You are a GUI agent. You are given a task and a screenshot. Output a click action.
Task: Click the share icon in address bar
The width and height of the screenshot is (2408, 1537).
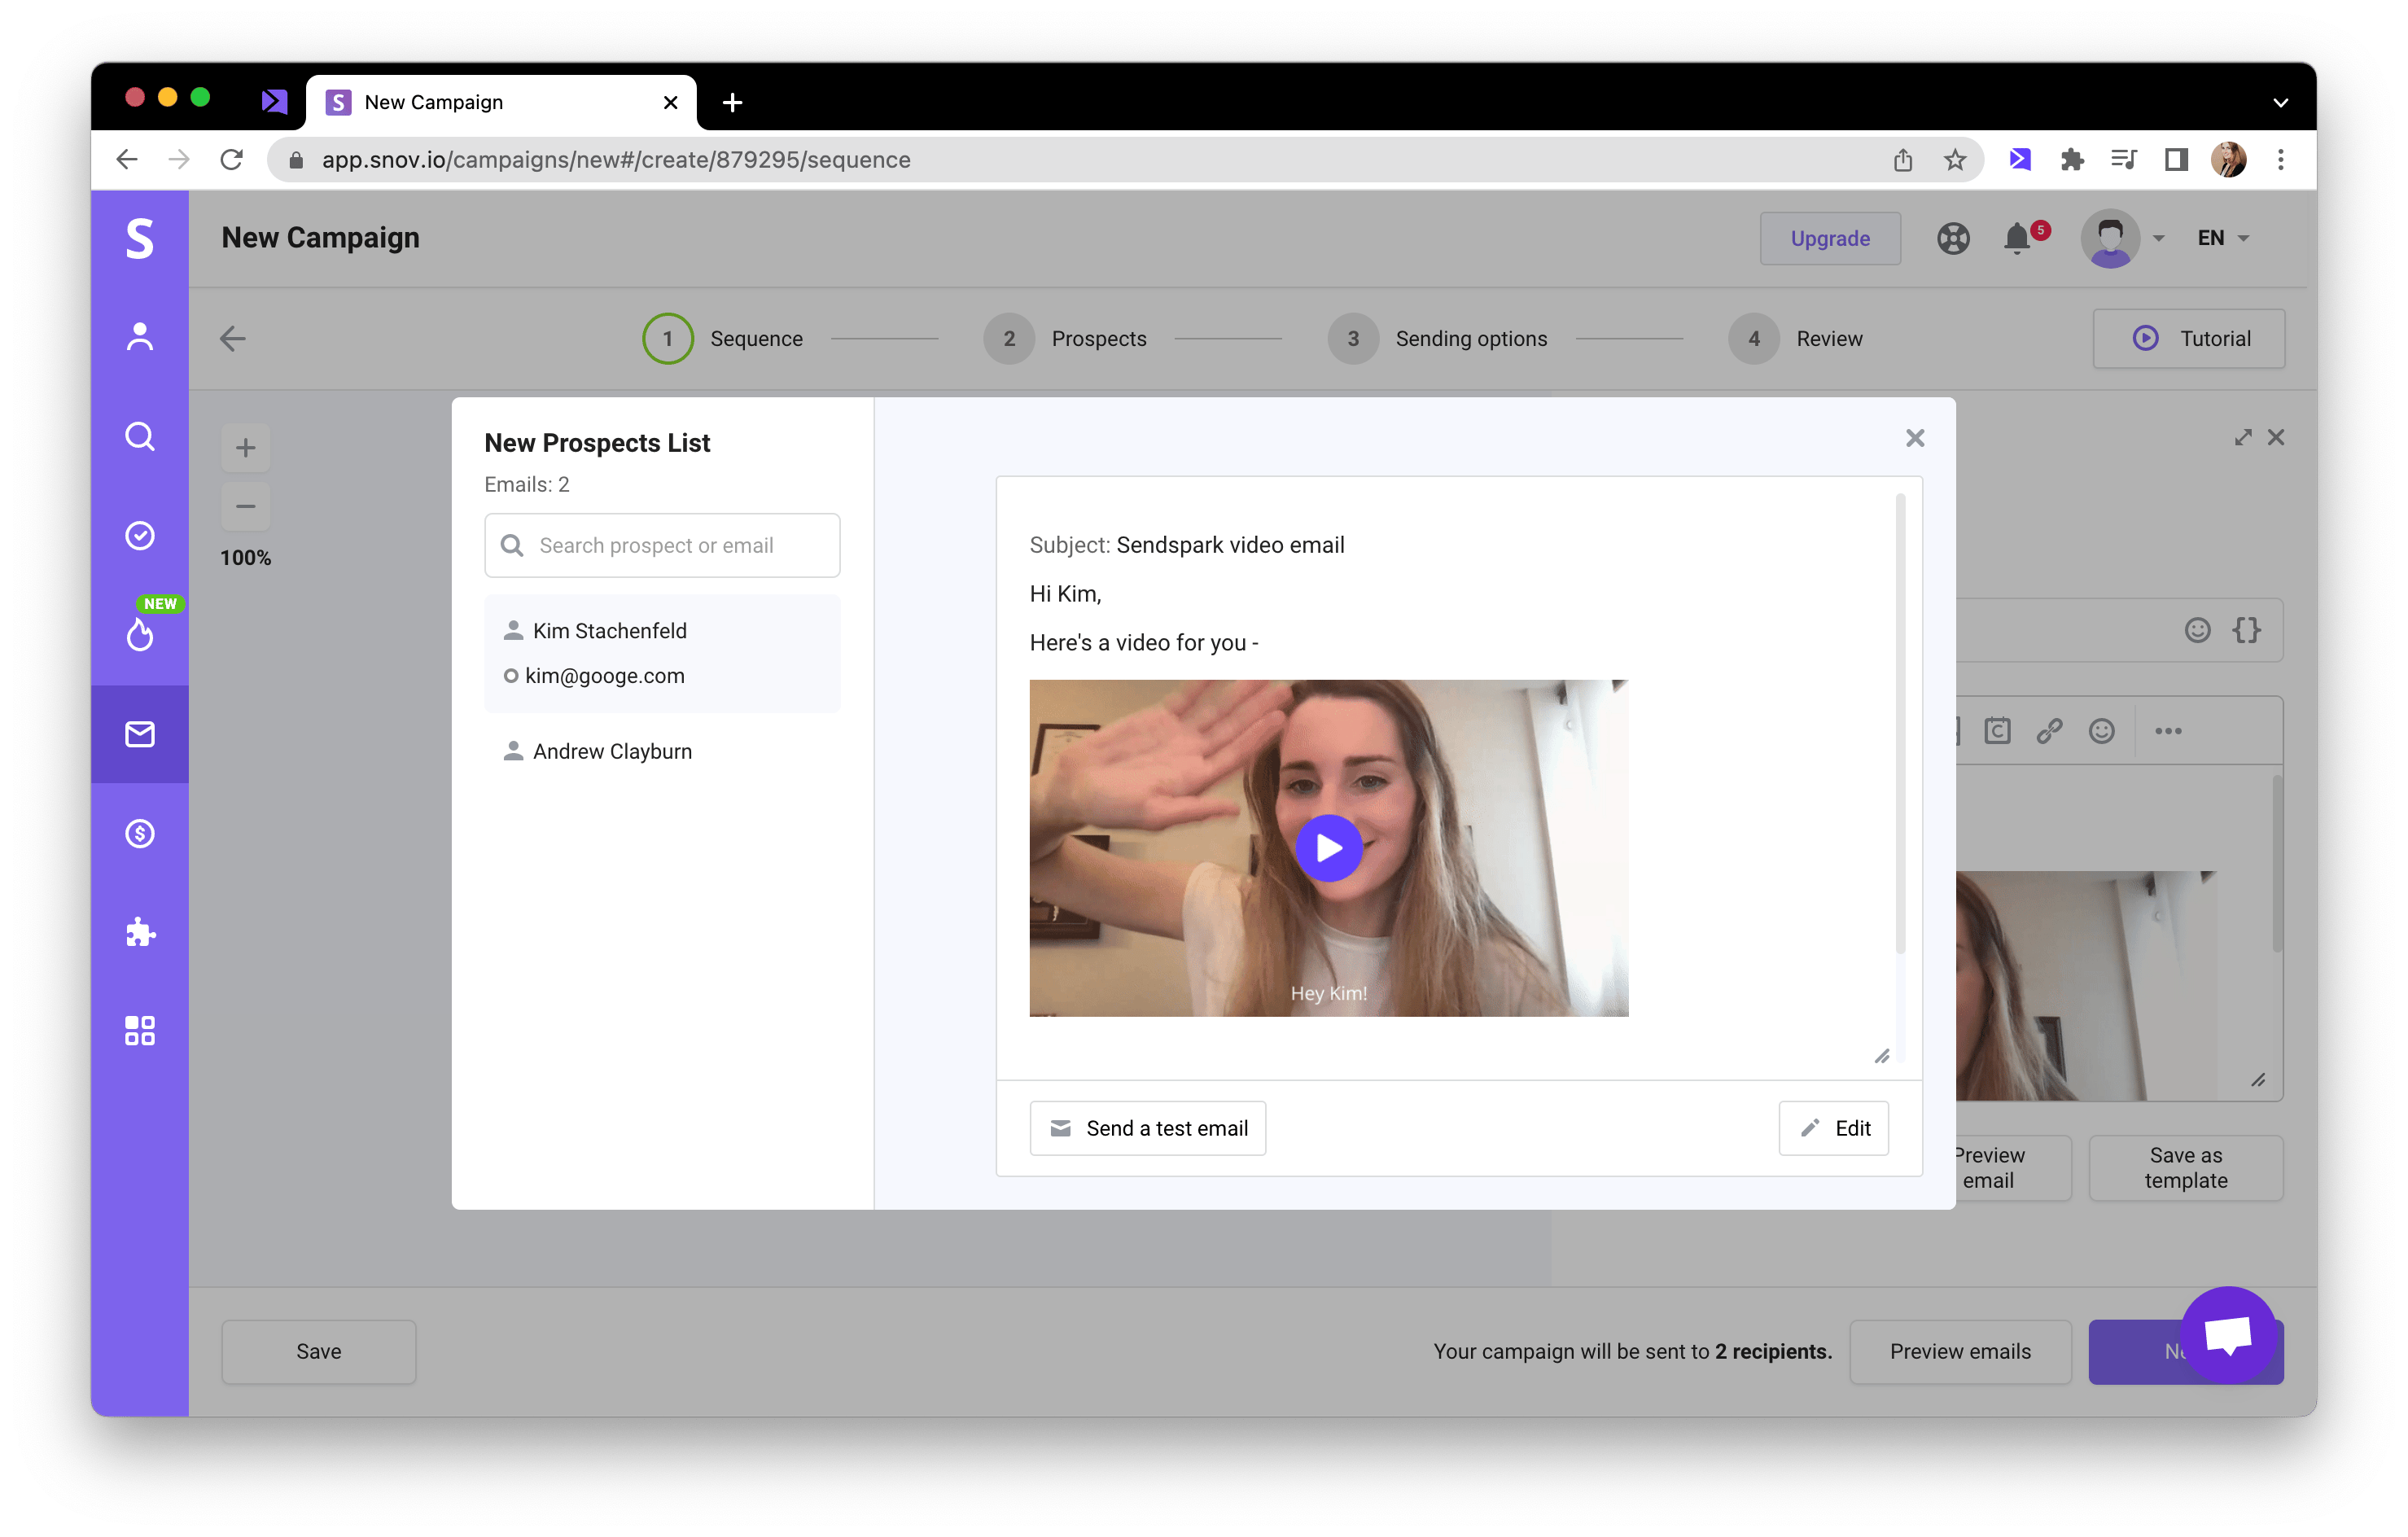(1902, 159)
